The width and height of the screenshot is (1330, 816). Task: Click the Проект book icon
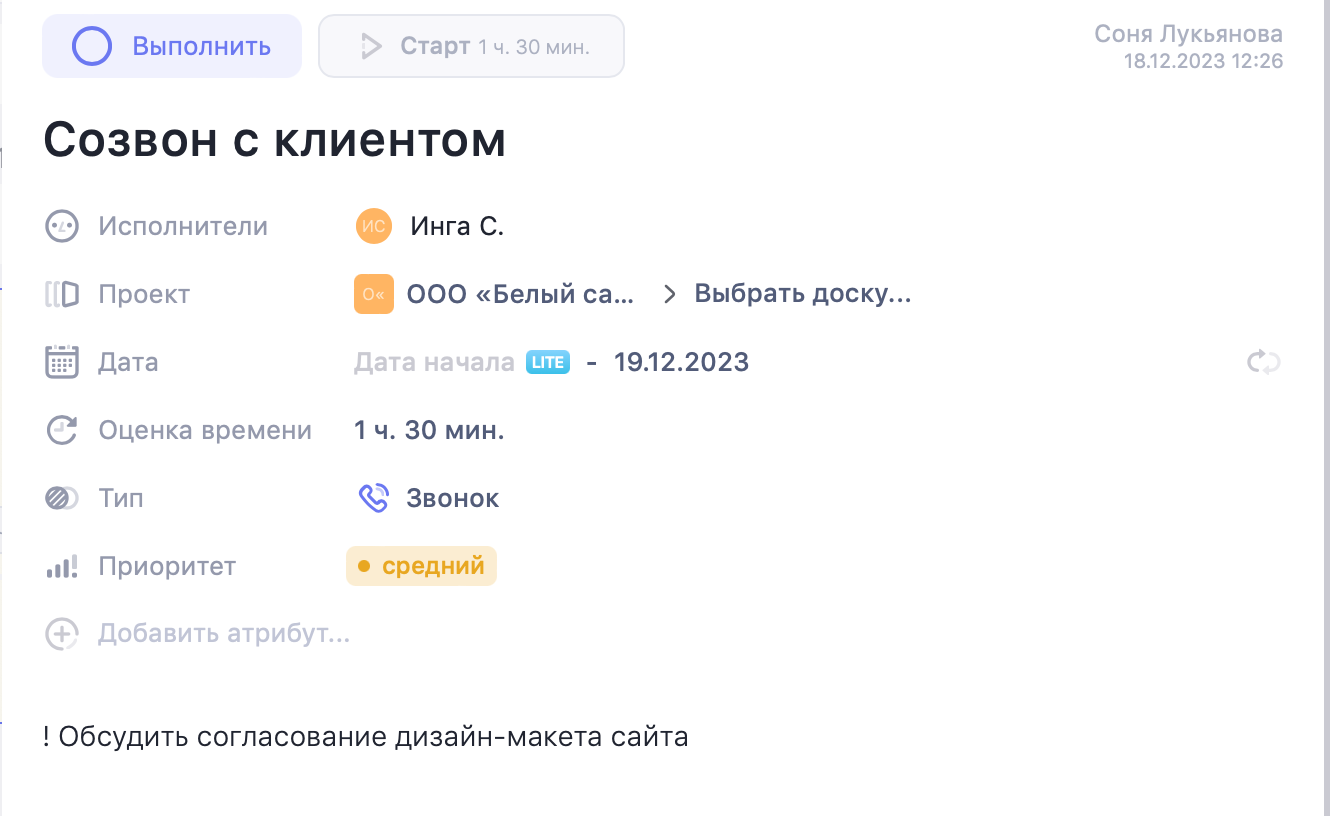point(61,293)
